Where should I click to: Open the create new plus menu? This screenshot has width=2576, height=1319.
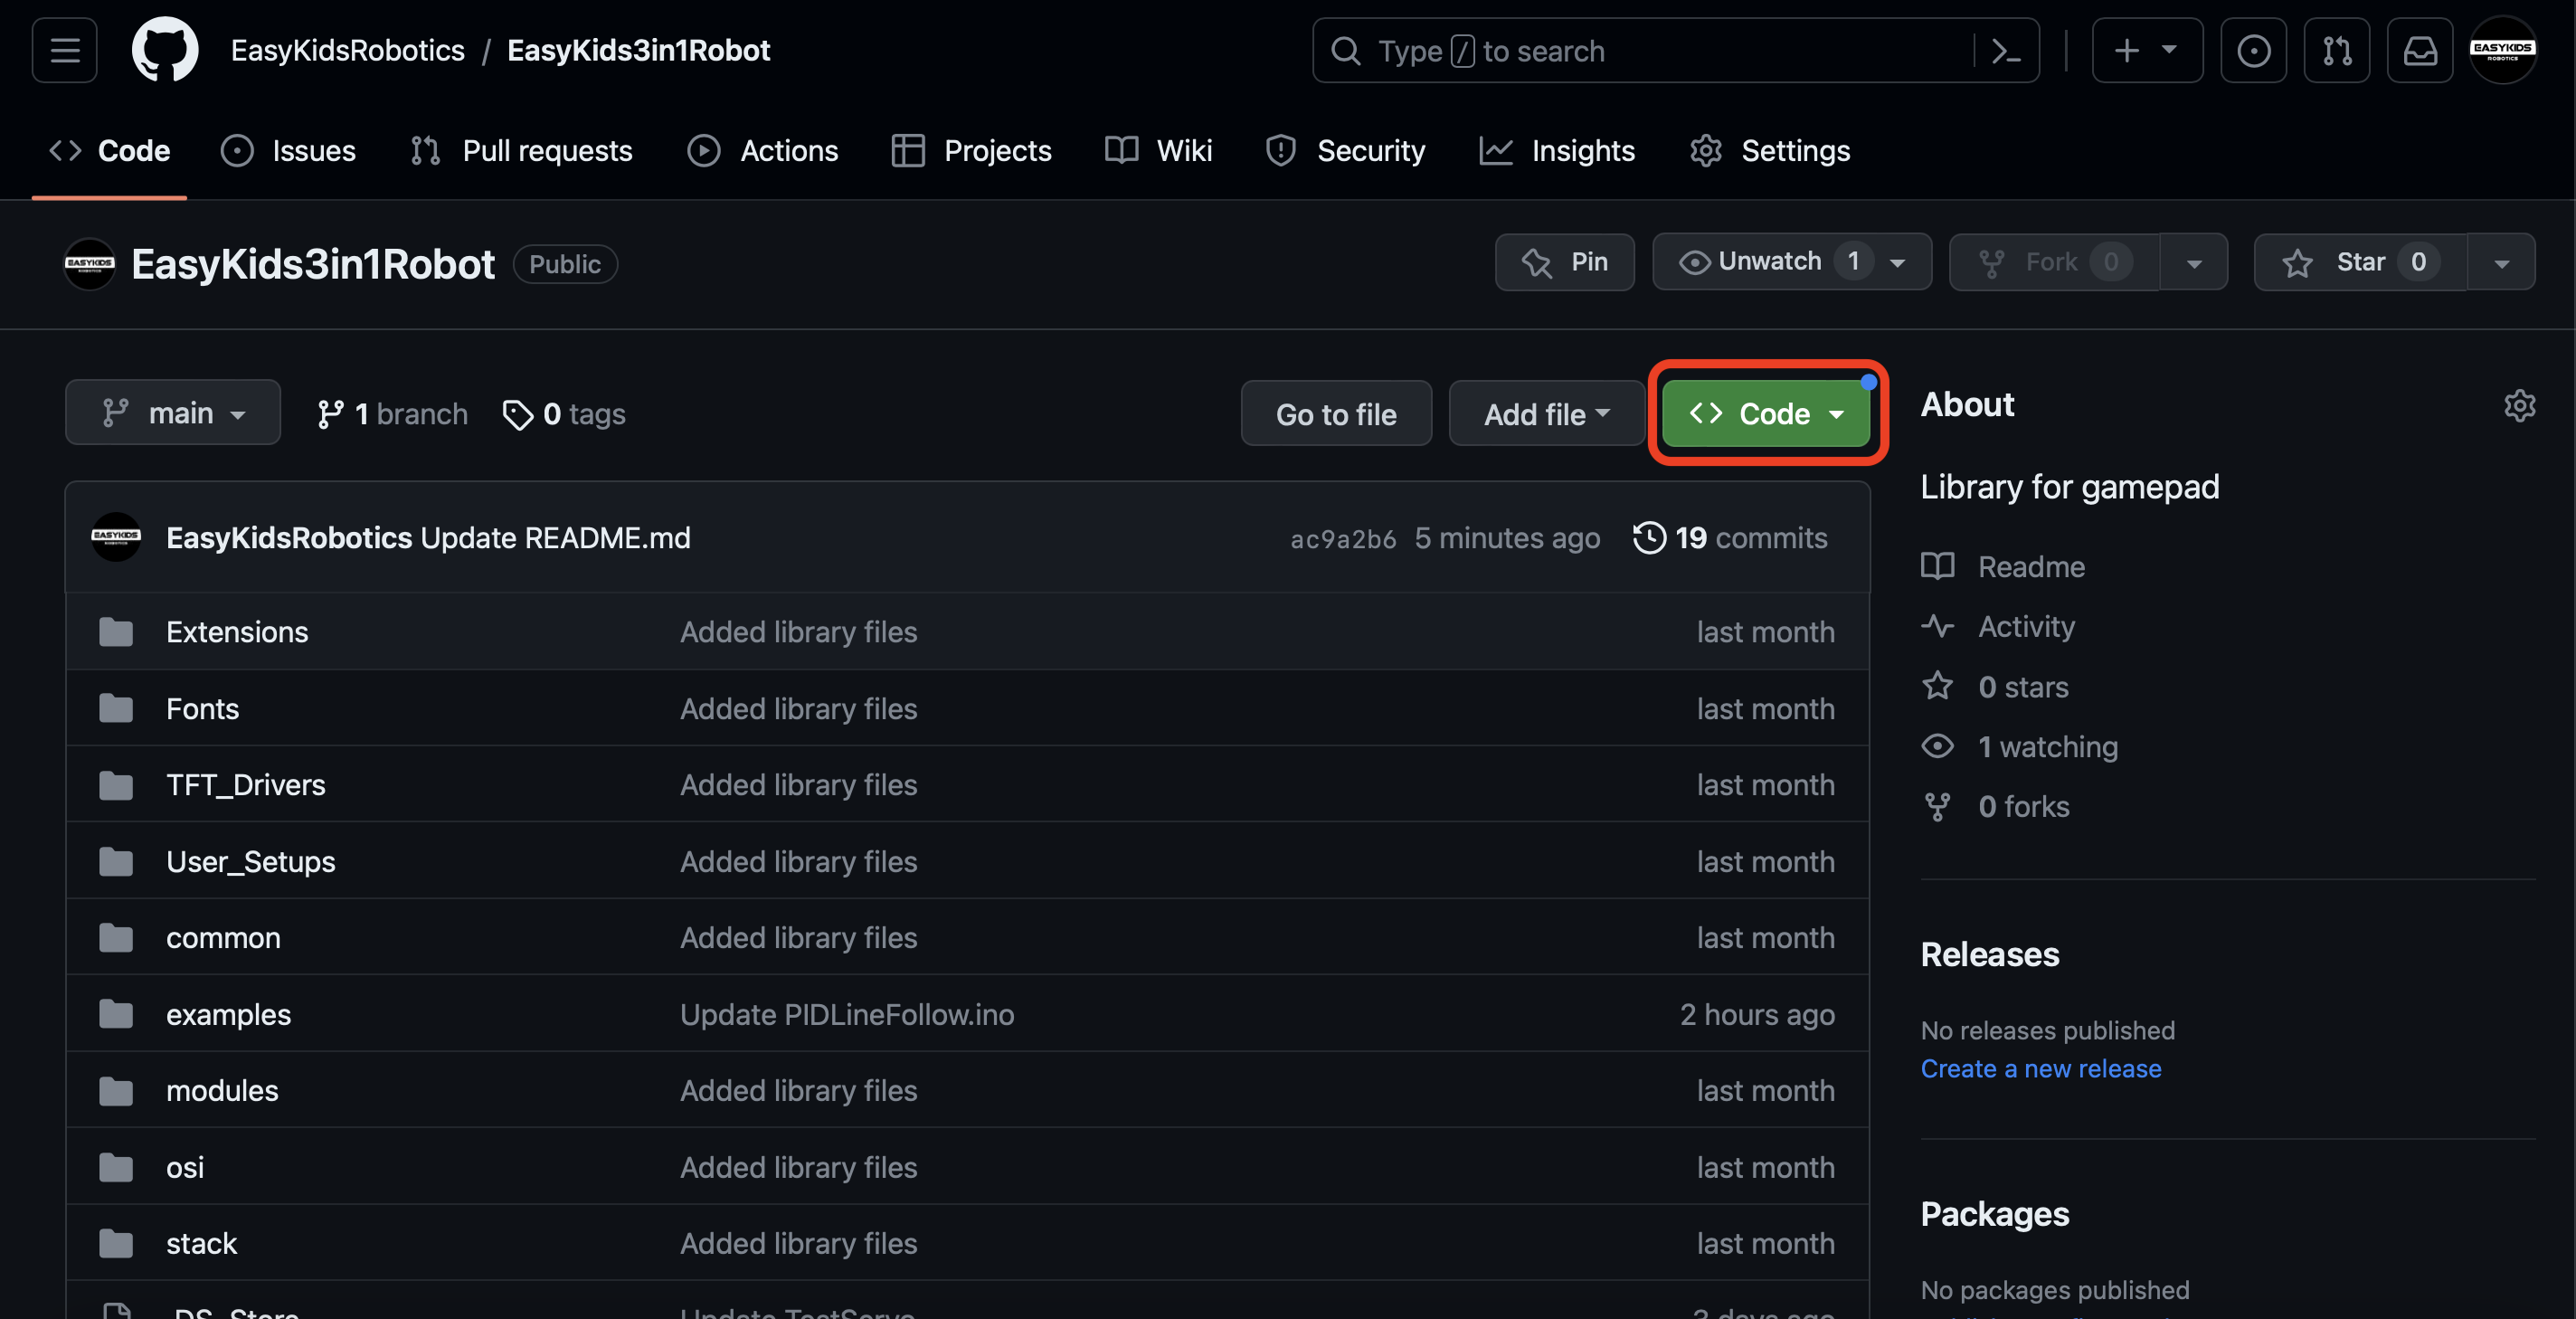2147,50
